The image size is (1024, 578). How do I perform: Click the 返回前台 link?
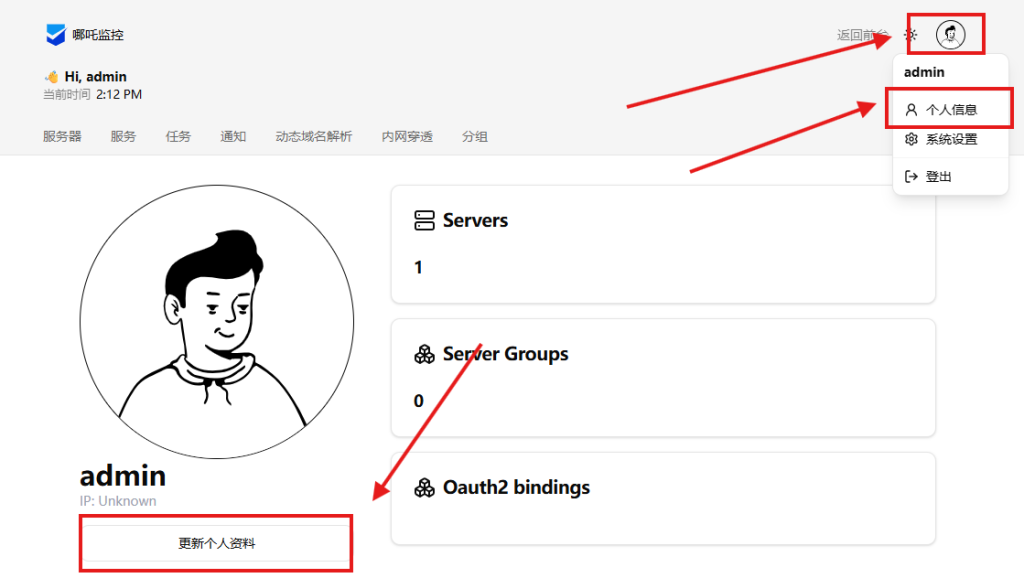coord(860,35)
